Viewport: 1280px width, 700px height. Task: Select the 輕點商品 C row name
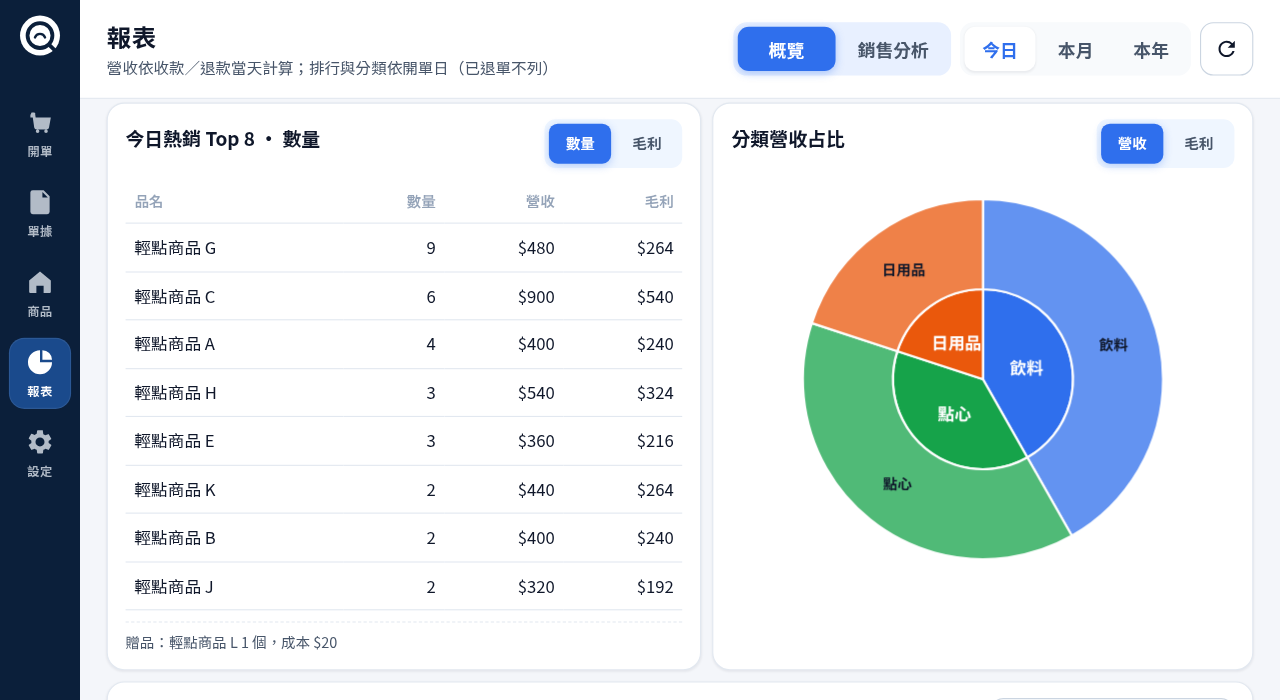pos(175,297)
